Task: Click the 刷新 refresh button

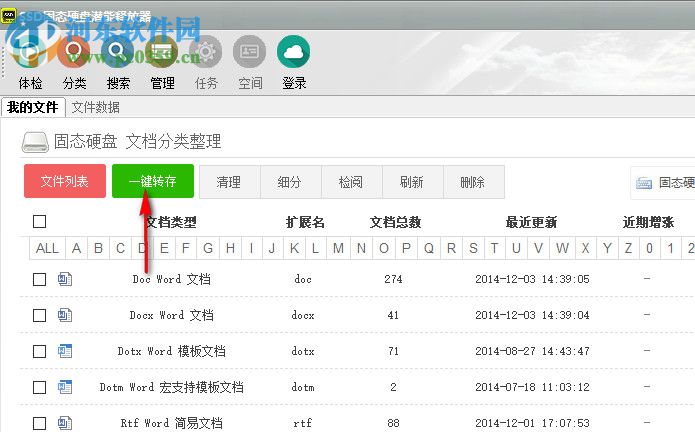Action: (x=413, y=182)
